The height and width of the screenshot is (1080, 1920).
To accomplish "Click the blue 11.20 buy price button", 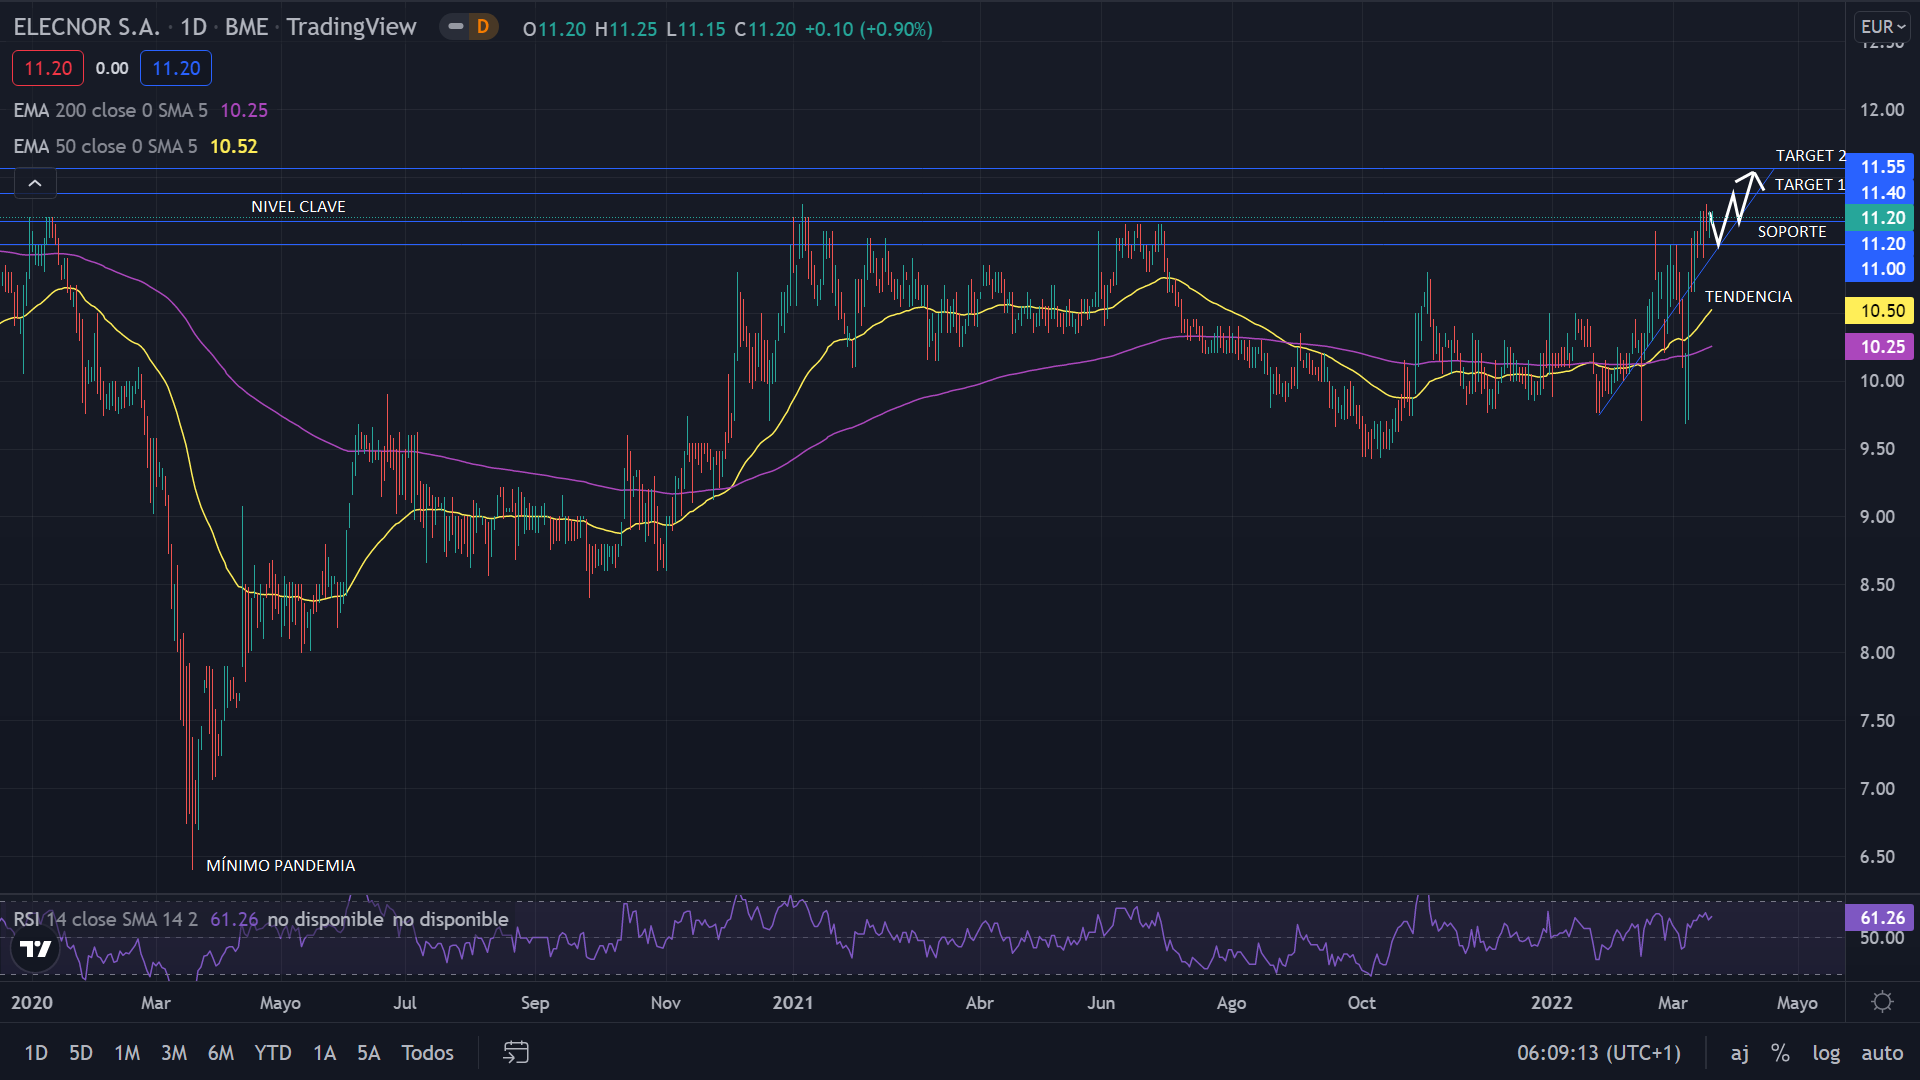I will pos(176,68).
